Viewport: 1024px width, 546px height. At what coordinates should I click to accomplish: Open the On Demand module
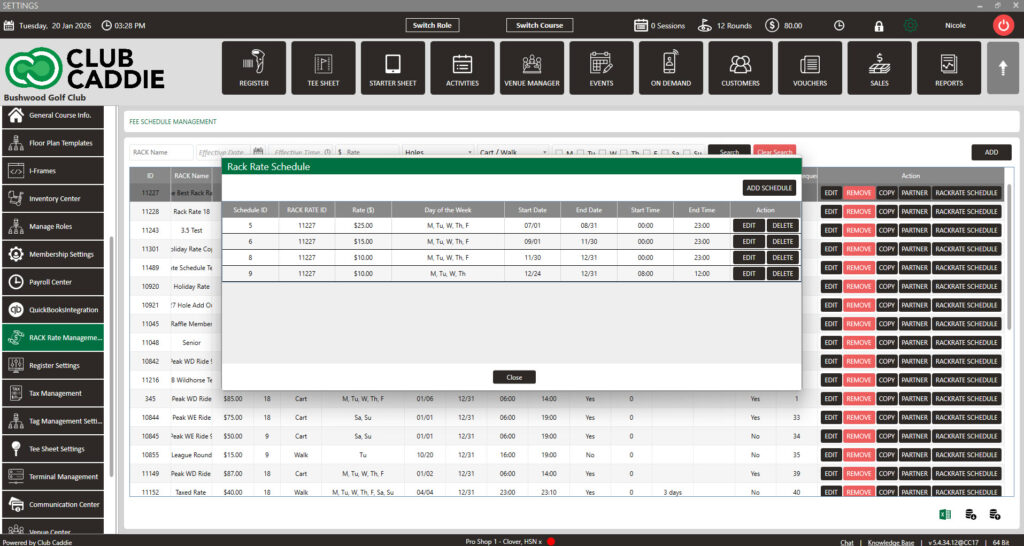pos(670,68)
